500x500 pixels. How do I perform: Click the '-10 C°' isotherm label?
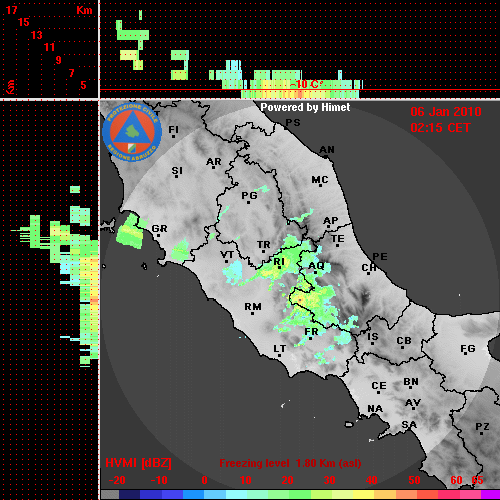click(306, 84)
